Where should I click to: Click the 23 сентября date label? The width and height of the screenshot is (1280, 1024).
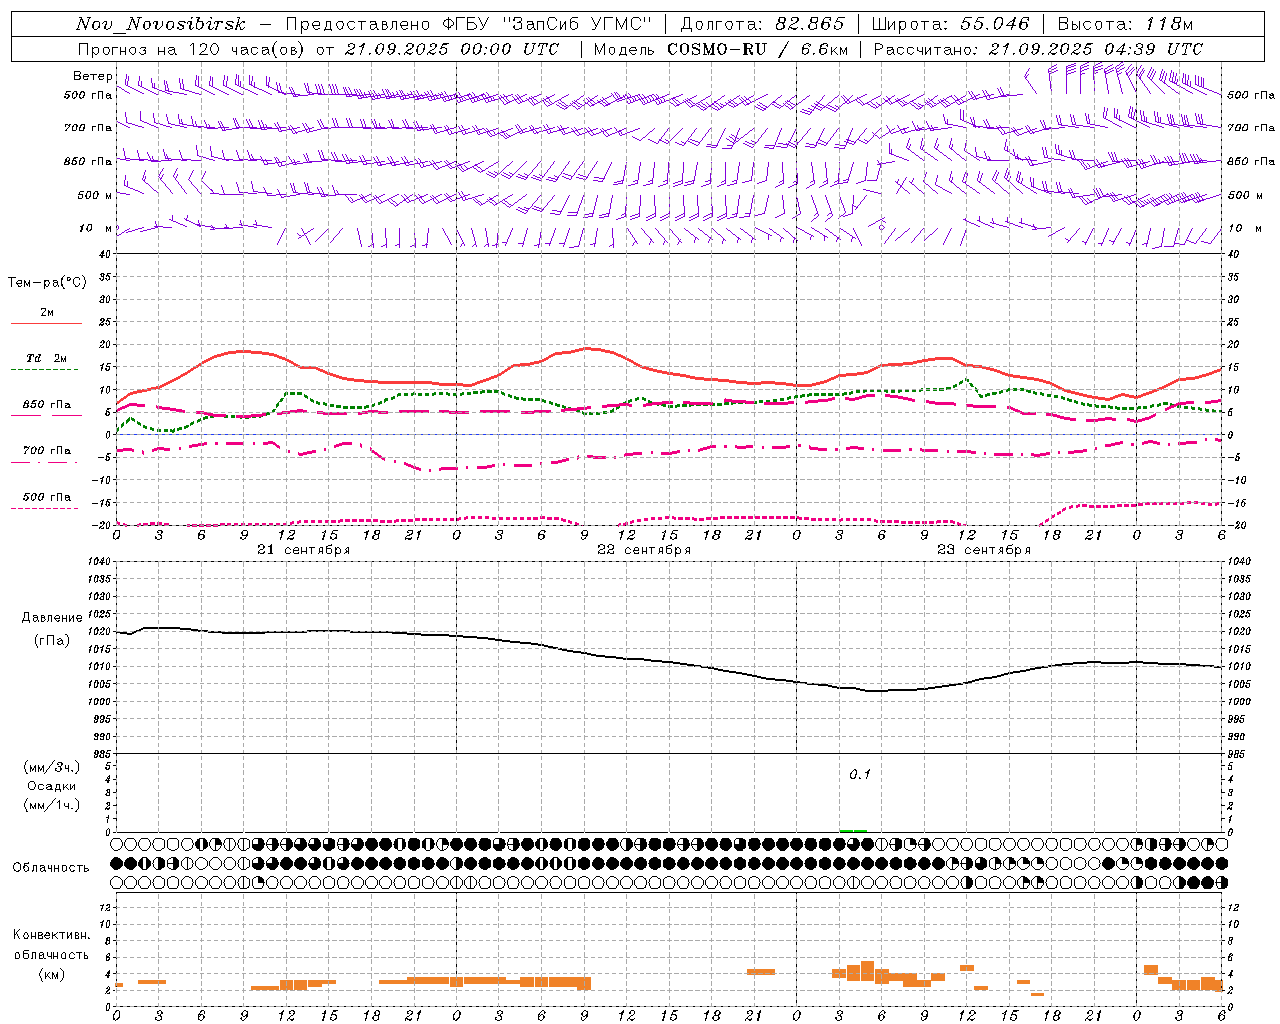[x=983, y=550]
